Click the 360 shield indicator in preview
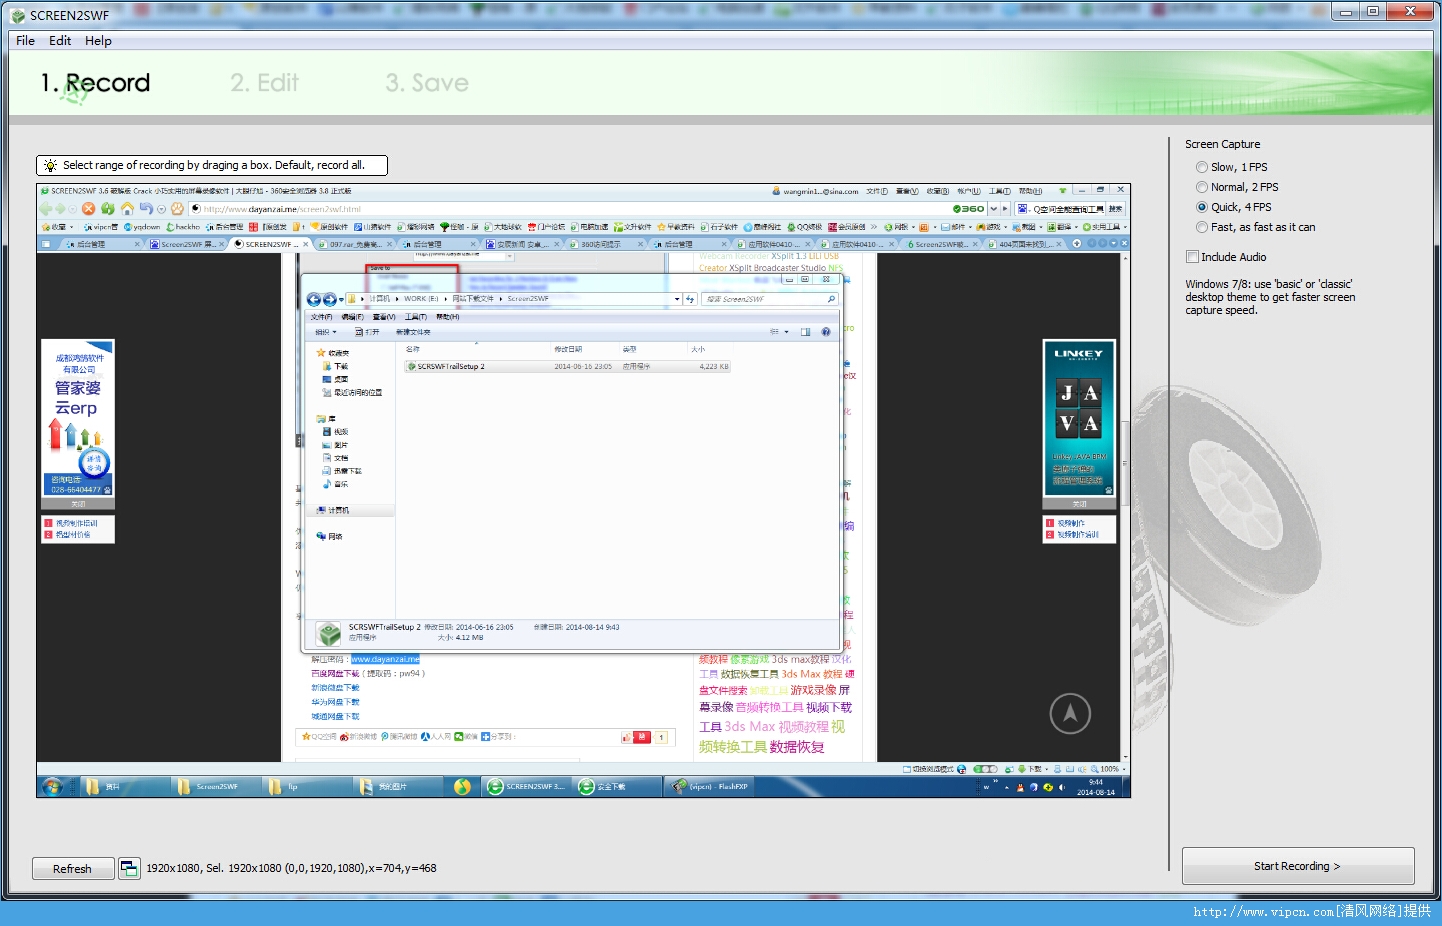This screenshot has height=926, width=1442. pos(968,209)
